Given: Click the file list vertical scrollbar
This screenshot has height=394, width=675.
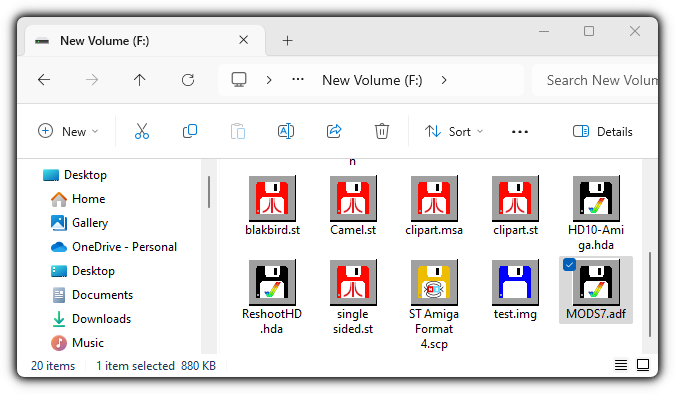Looking at the screenshot, I should [x=650, y=294].
